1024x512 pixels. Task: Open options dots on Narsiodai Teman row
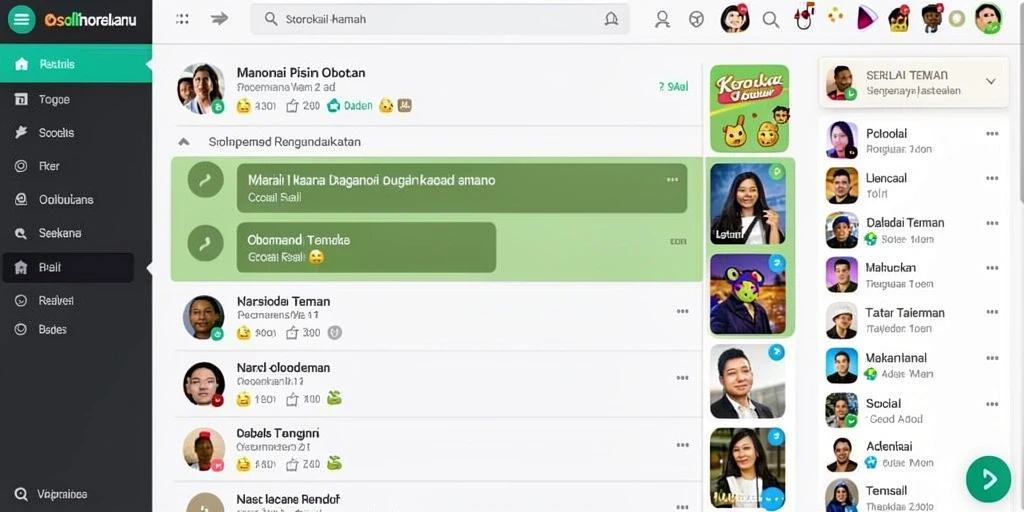[x=682, y=312]
